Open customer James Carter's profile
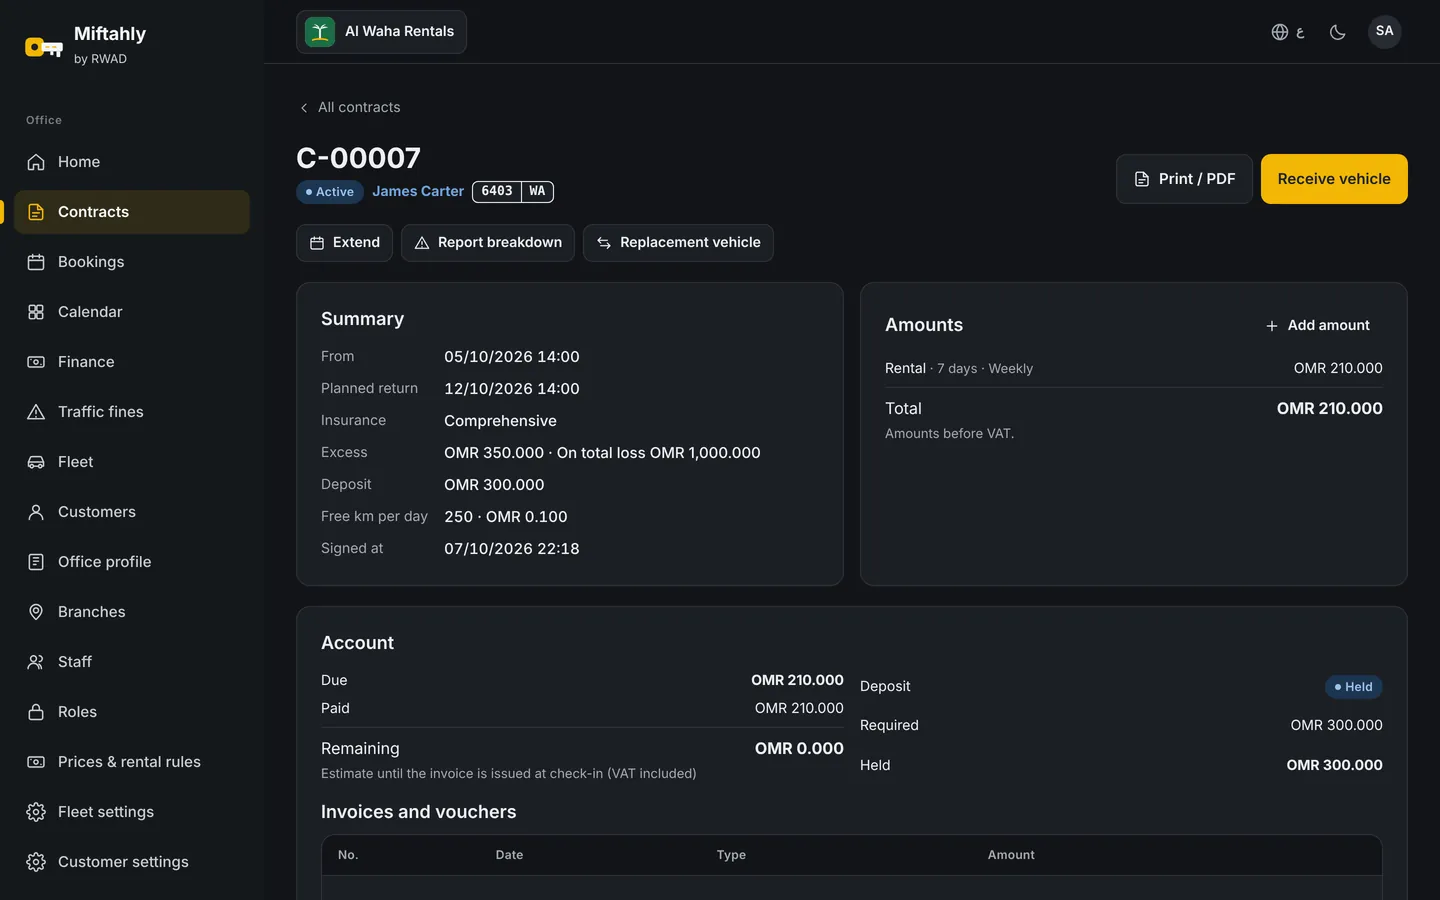Viewport: 1440px width, 900px height. pyautogui.click(x=418, y=191)
